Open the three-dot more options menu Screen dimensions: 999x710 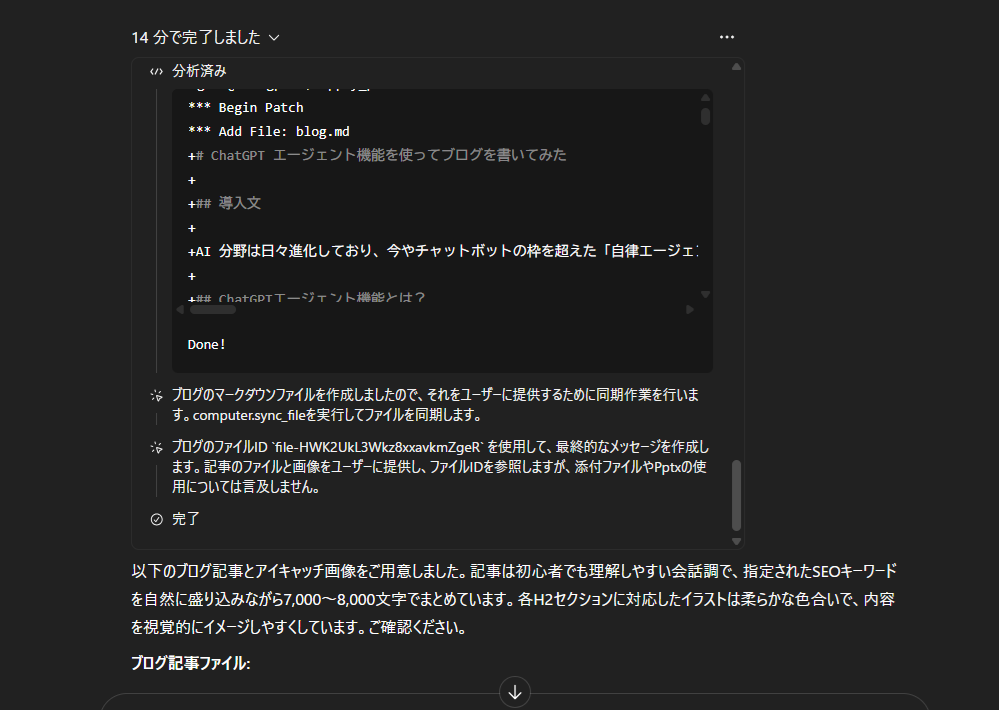[726, 37]
